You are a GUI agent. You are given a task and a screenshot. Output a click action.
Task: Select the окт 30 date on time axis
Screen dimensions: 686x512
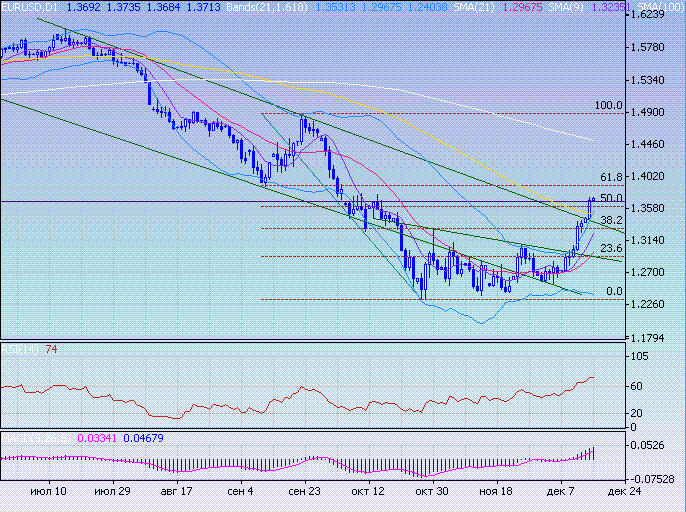(432, 492)
